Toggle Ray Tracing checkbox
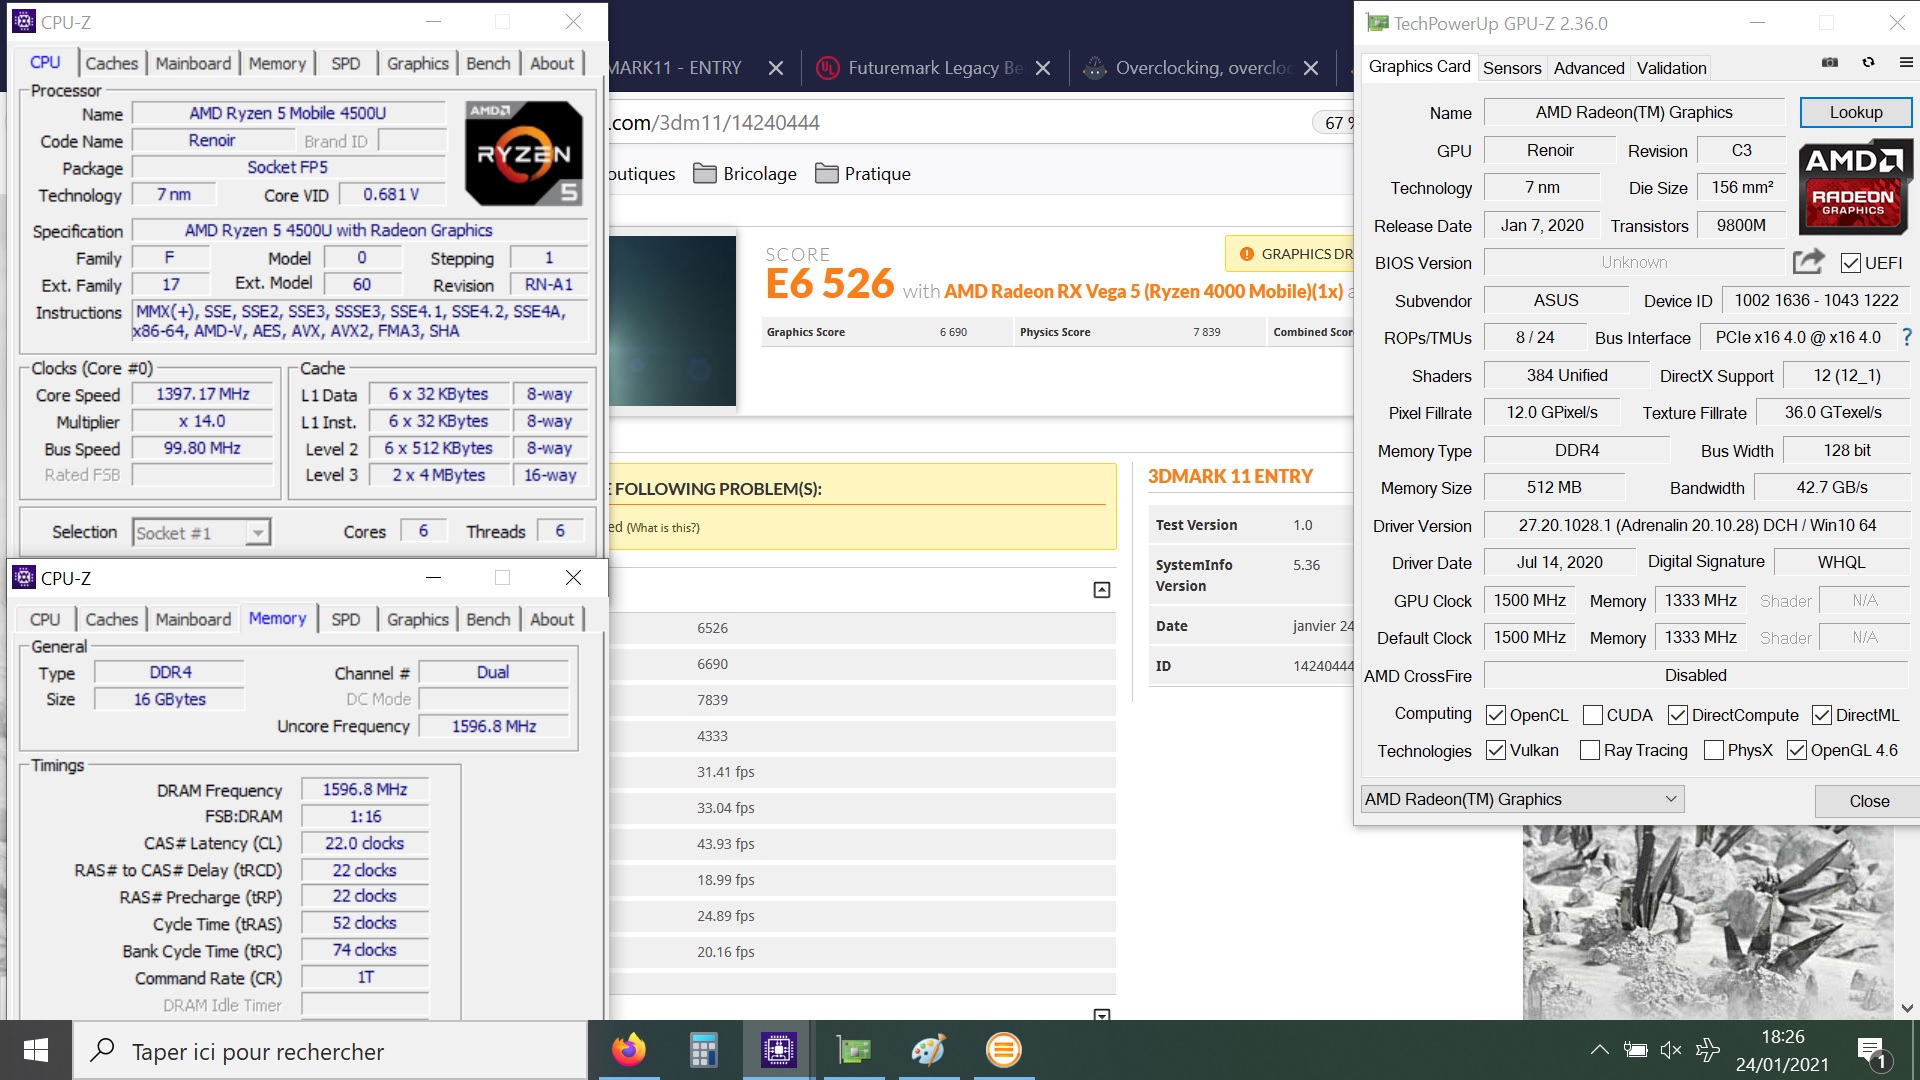Viewport: 1920px width, 1080px height. pyautogui.click(x=1590, y=750)
